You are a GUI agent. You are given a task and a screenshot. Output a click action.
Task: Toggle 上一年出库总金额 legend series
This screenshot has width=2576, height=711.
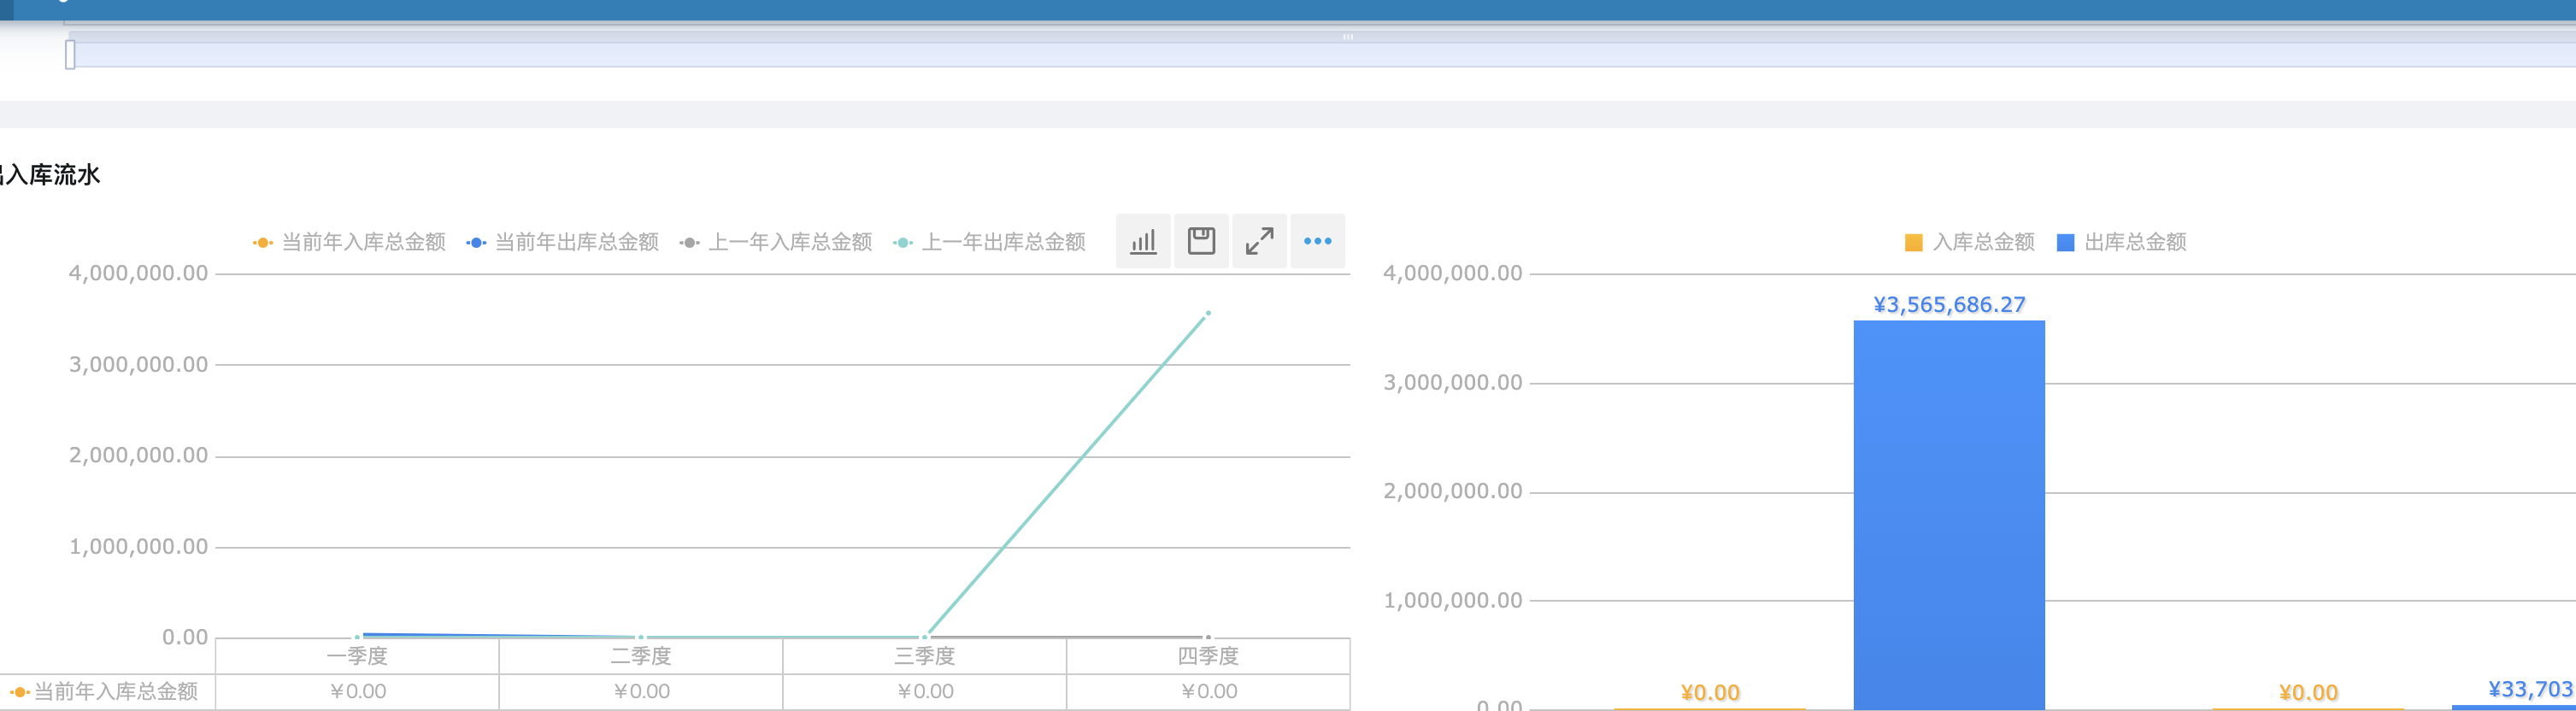click(x=989, y=242)
